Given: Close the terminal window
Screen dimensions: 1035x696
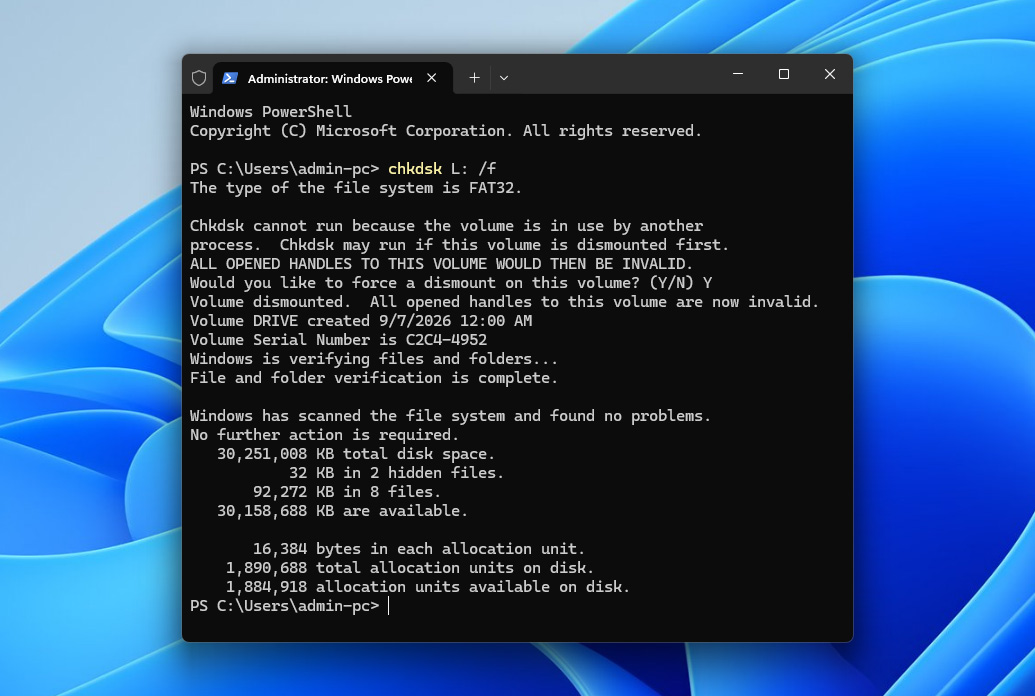Looking at the screenshot, I should [830, 74].
